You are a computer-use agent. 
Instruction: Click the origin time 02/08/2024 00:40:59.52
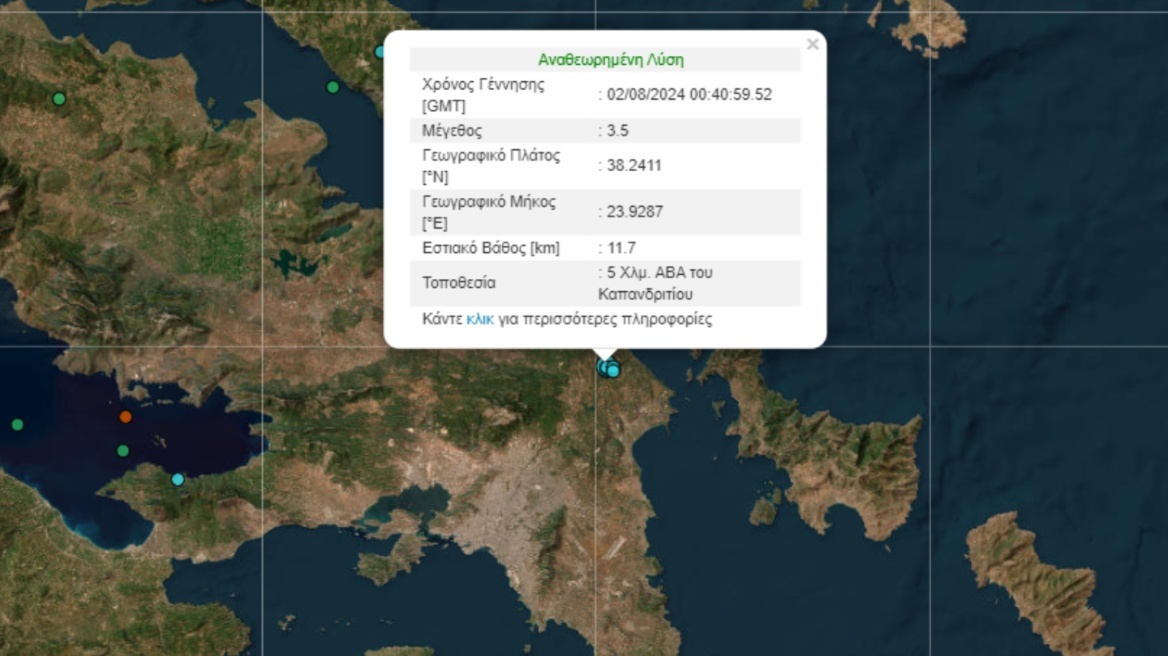tap(686, 95)
